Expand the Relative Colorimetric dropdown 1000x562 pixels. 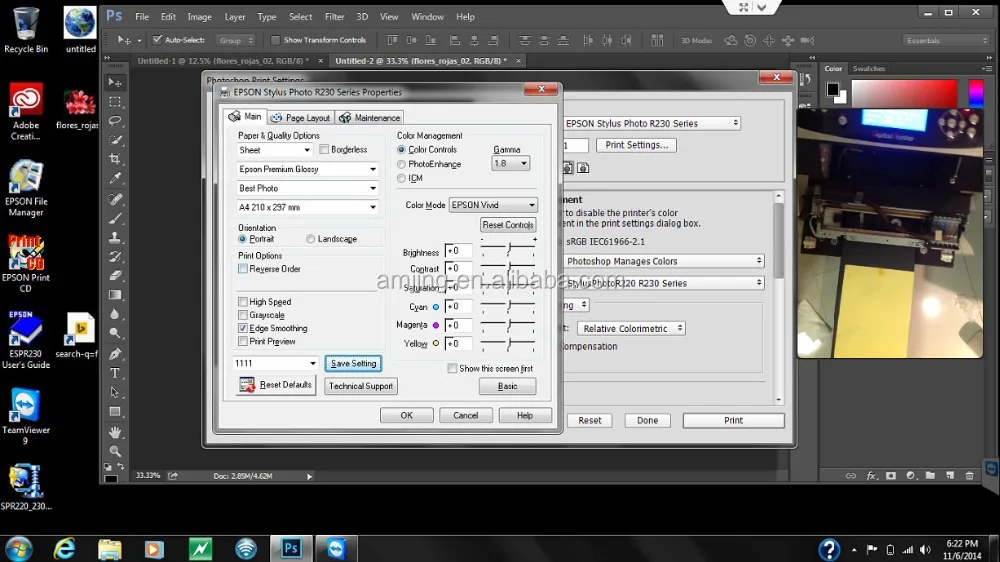click(631, 328)
